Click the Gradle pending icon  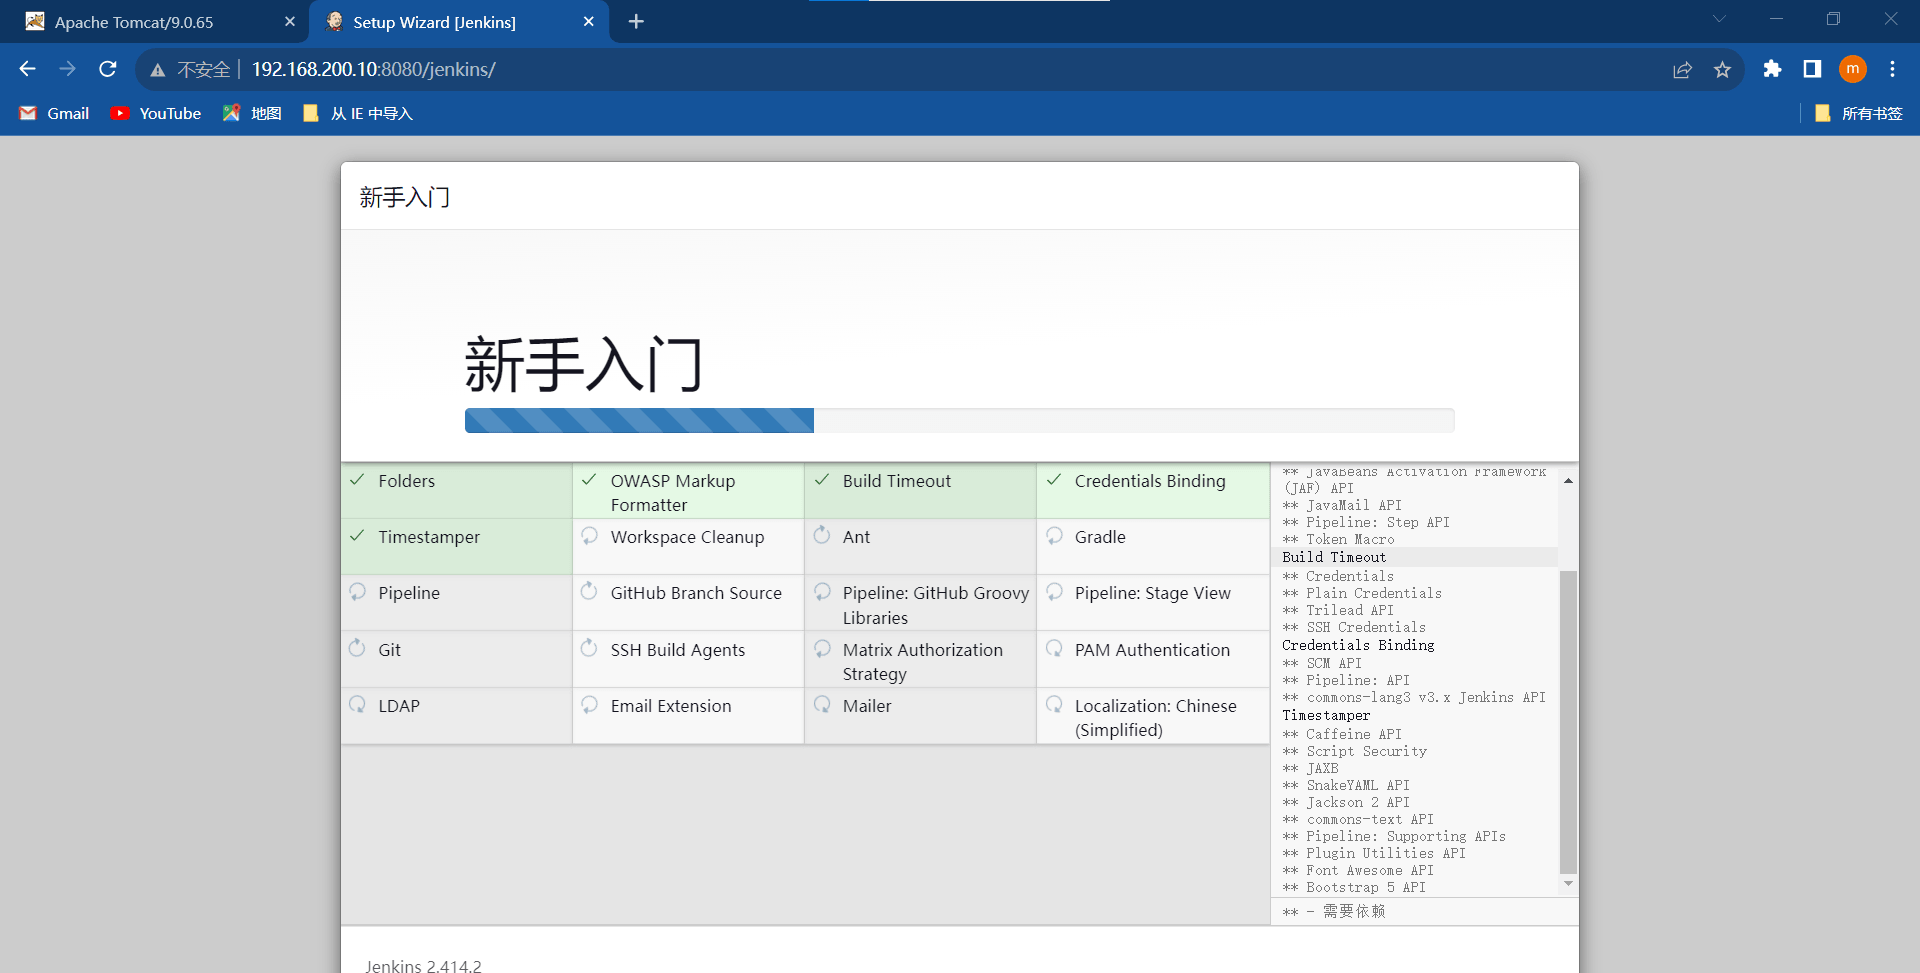click(x=1054, y=536)
